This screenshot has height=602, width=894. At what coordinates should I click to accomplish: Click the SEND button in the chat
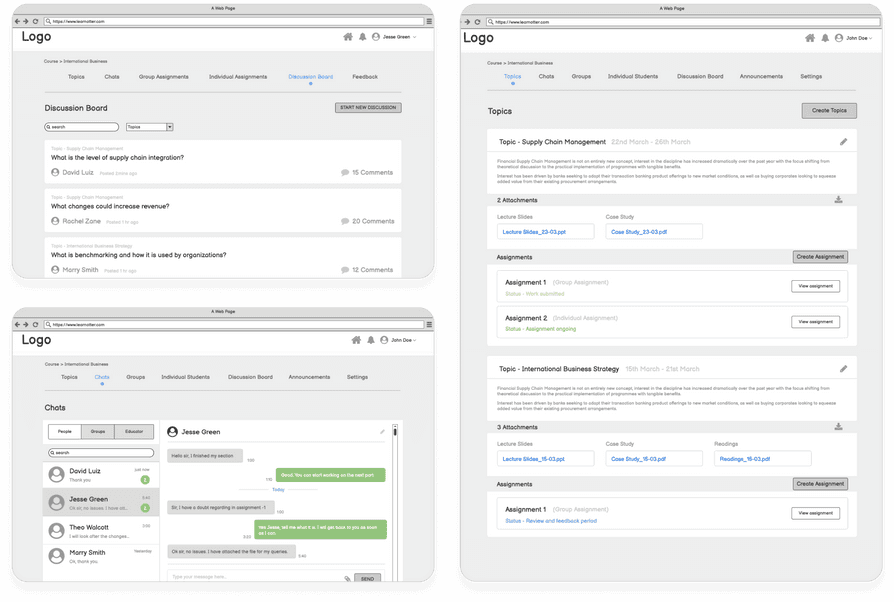coord(367,578)
